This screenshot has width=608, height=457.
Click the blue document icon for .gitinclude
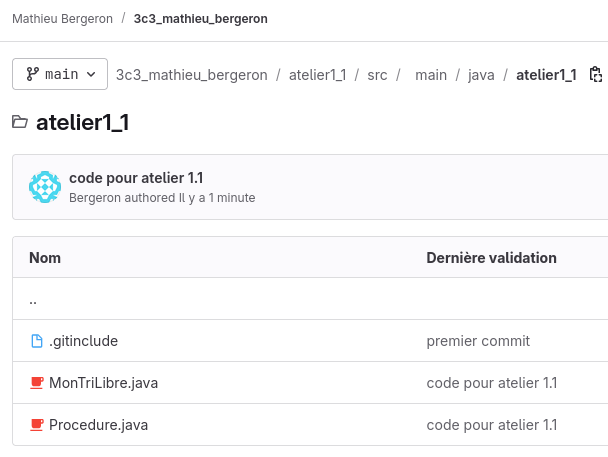click(x=37, y=341)
